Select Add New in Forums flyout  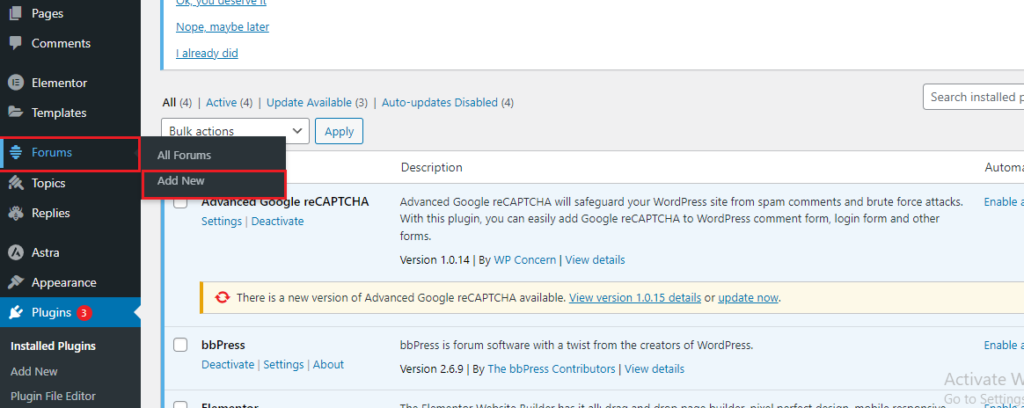[181, 181]
